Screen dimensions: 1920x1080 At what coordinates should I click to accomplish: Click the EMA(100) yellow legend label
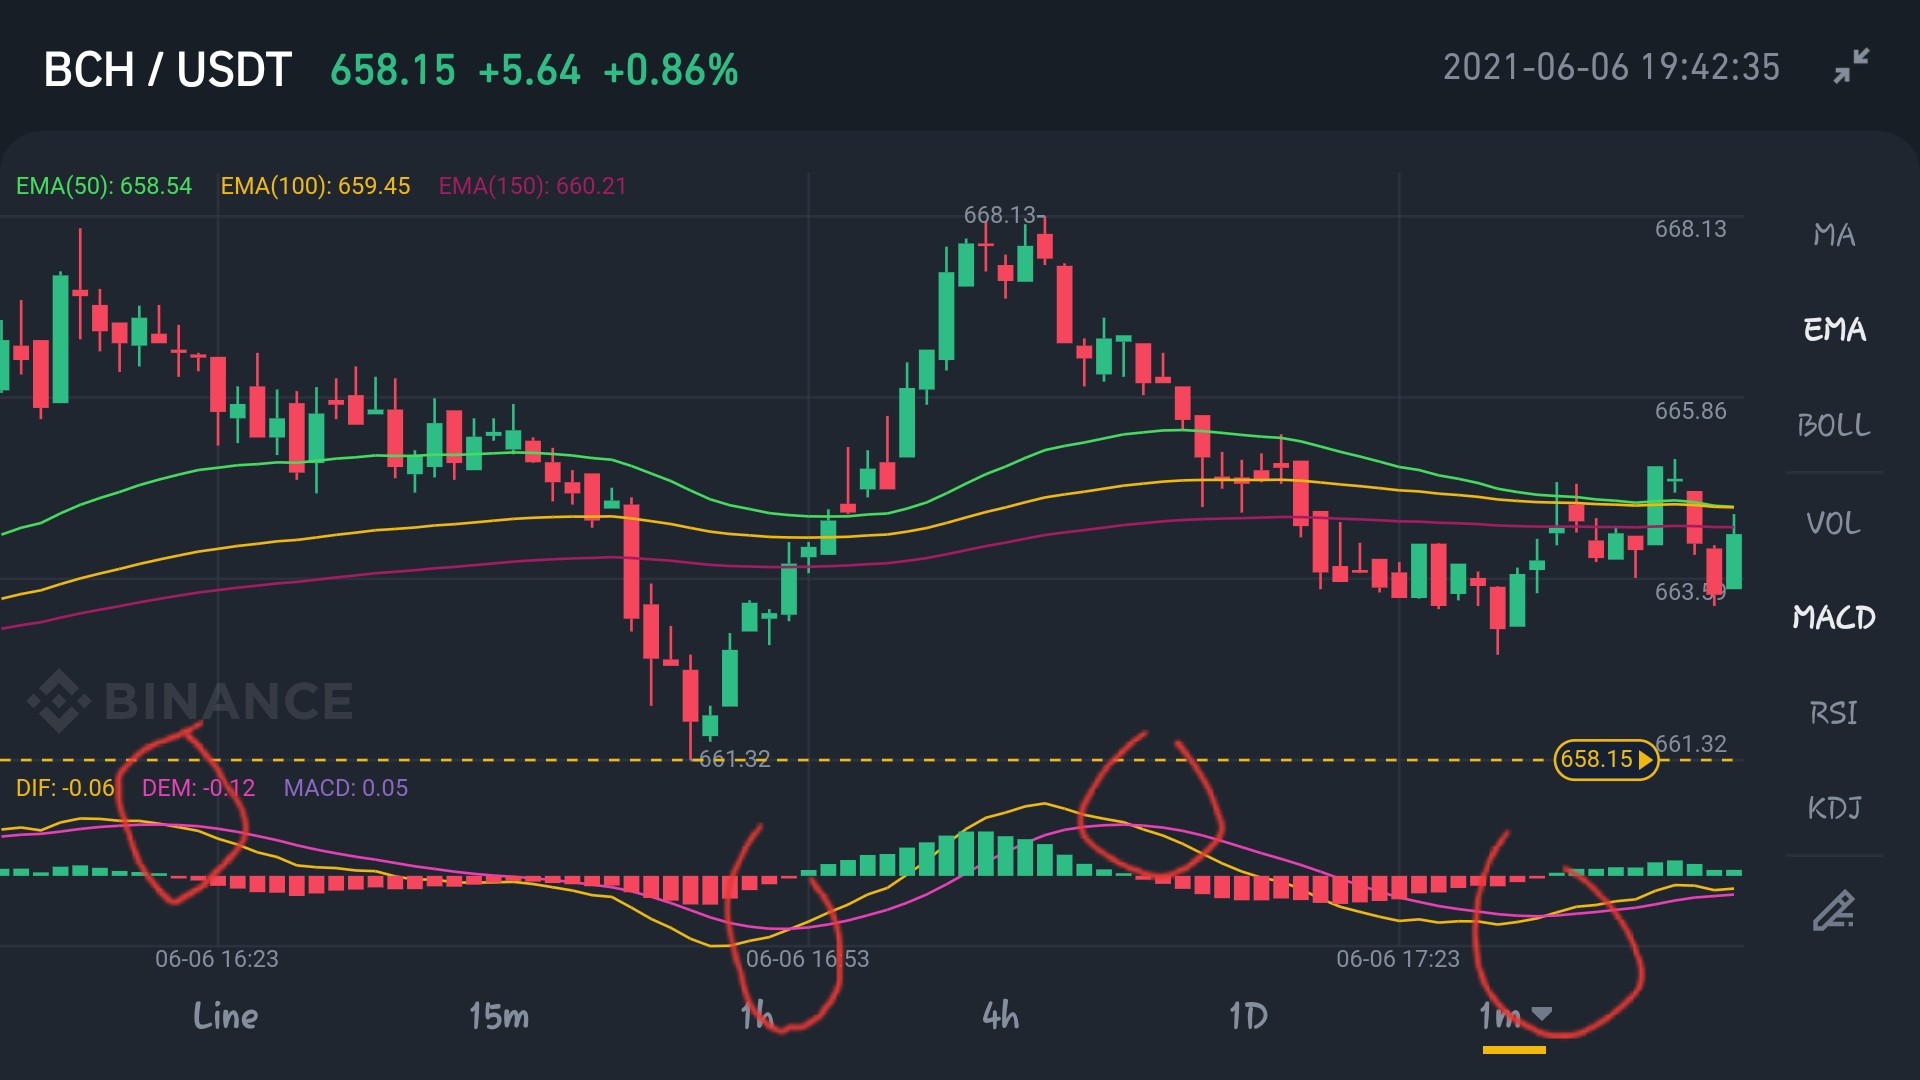click(315, 186)
